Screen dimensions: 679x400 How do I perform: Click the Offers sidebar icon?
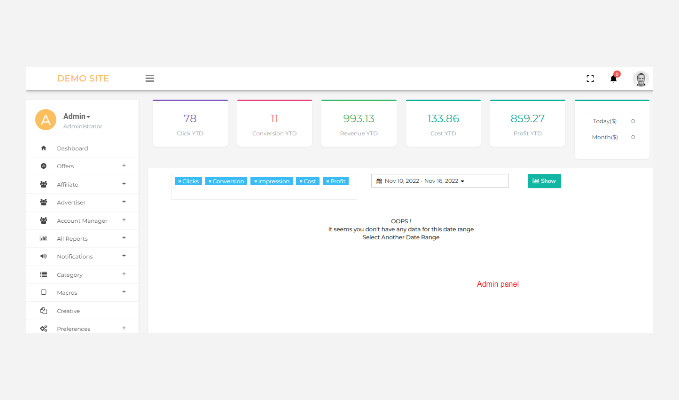(x=43, y=166)
